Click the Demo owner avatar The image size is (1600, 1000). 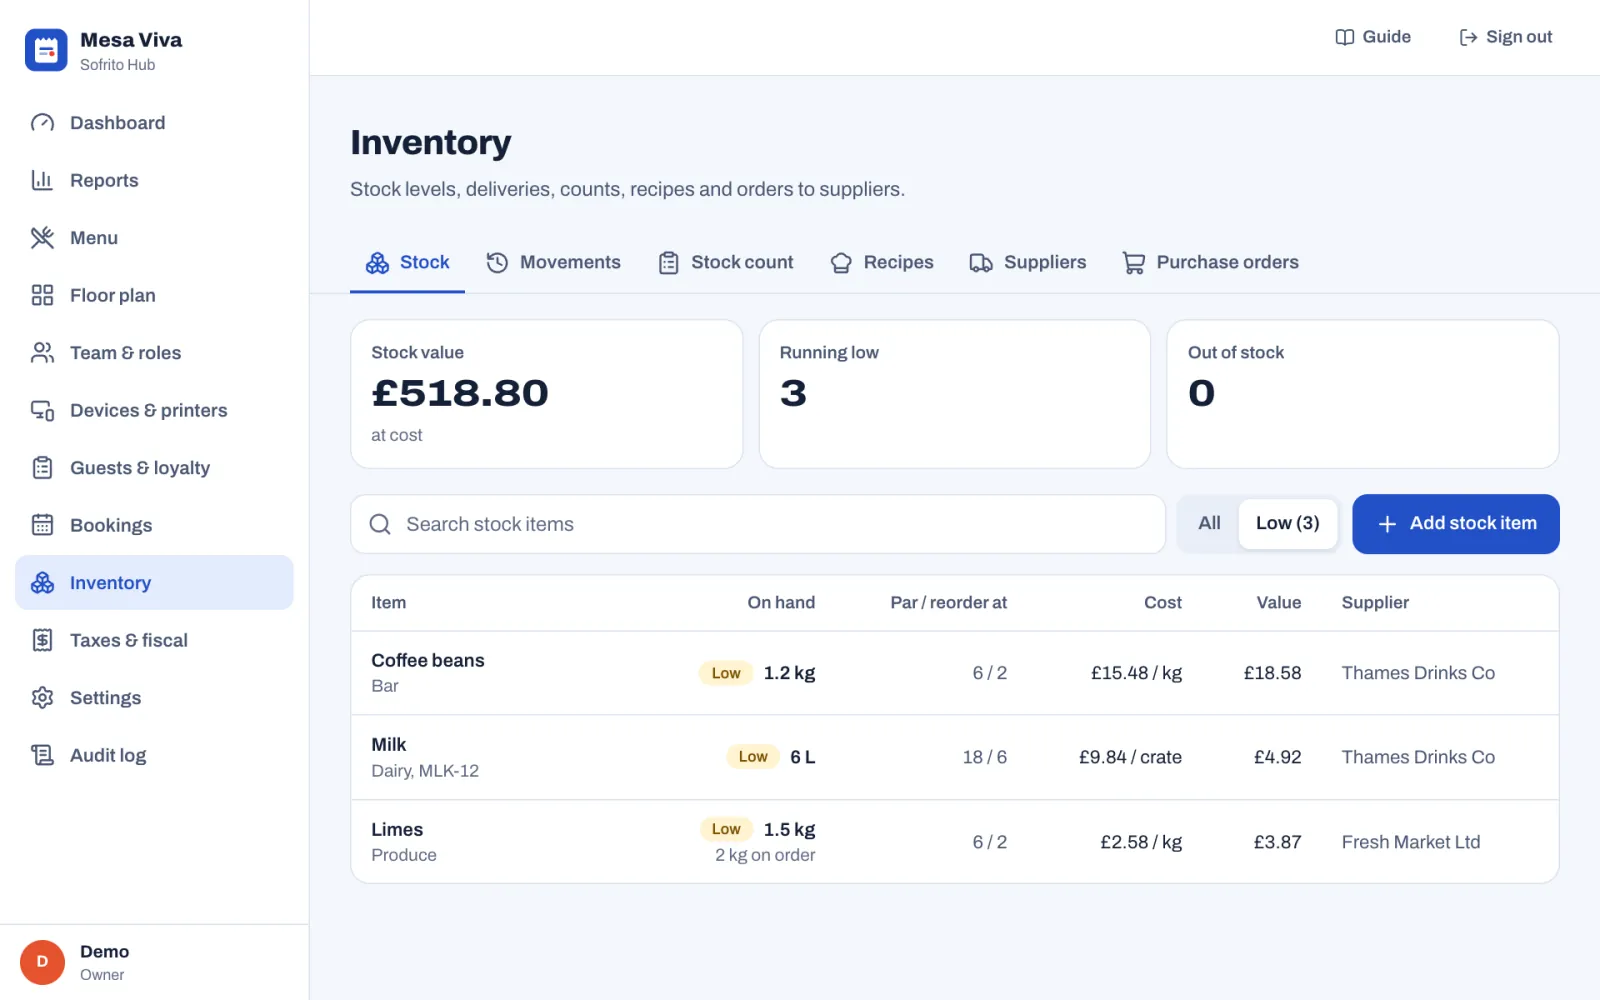[x=42, y=962]
